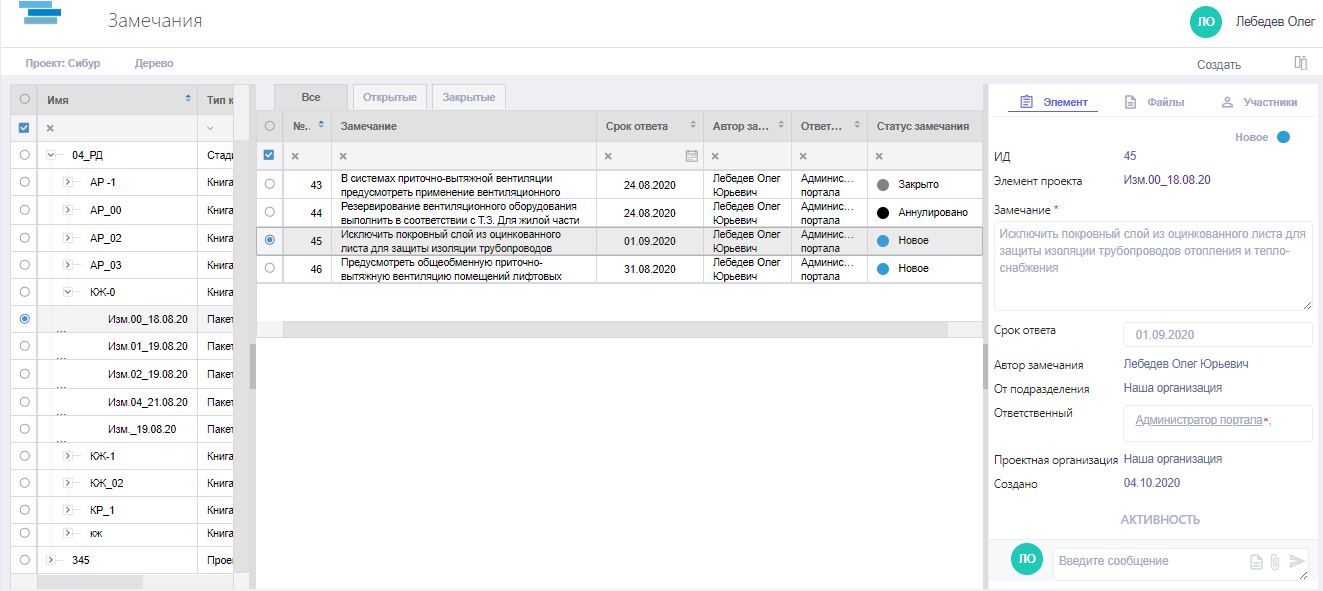Open the Администратор портала responsible link
This screenshot has height=591, width=1323.
[x=1199, y=420]
